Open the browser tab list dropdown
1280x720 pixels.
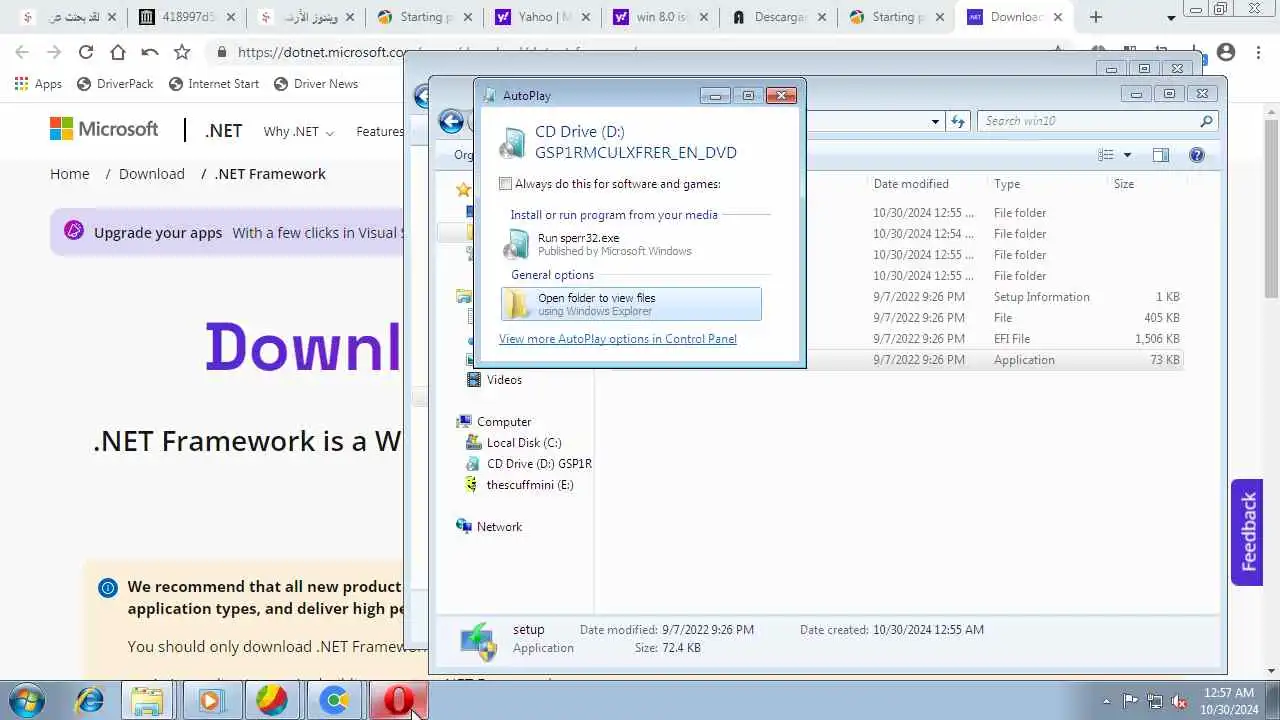pos(1172,18)
